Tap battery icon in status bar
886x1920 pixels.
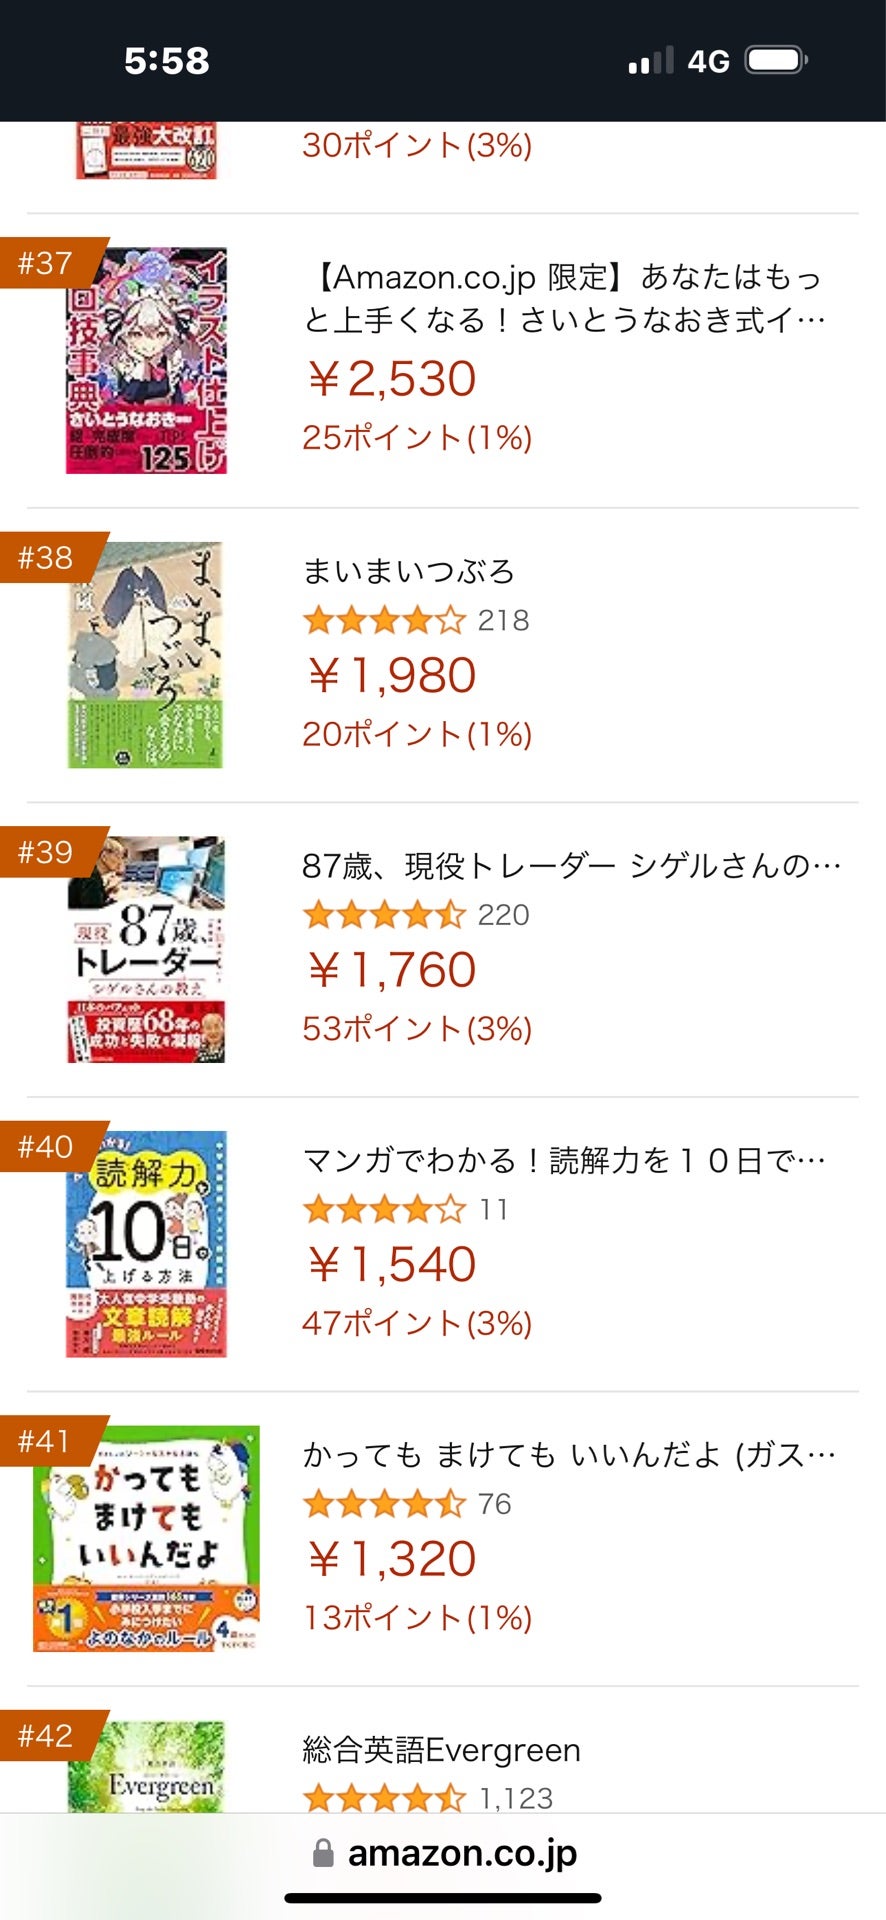pyautogui.click(x=777, y=61)
